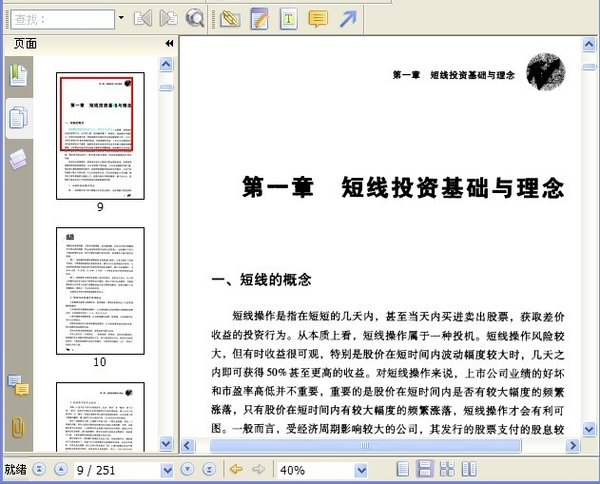Select the blue arrow drawing tool
Image resolution: width=600 pixels, height=484 pixels.
click(348, 18)
